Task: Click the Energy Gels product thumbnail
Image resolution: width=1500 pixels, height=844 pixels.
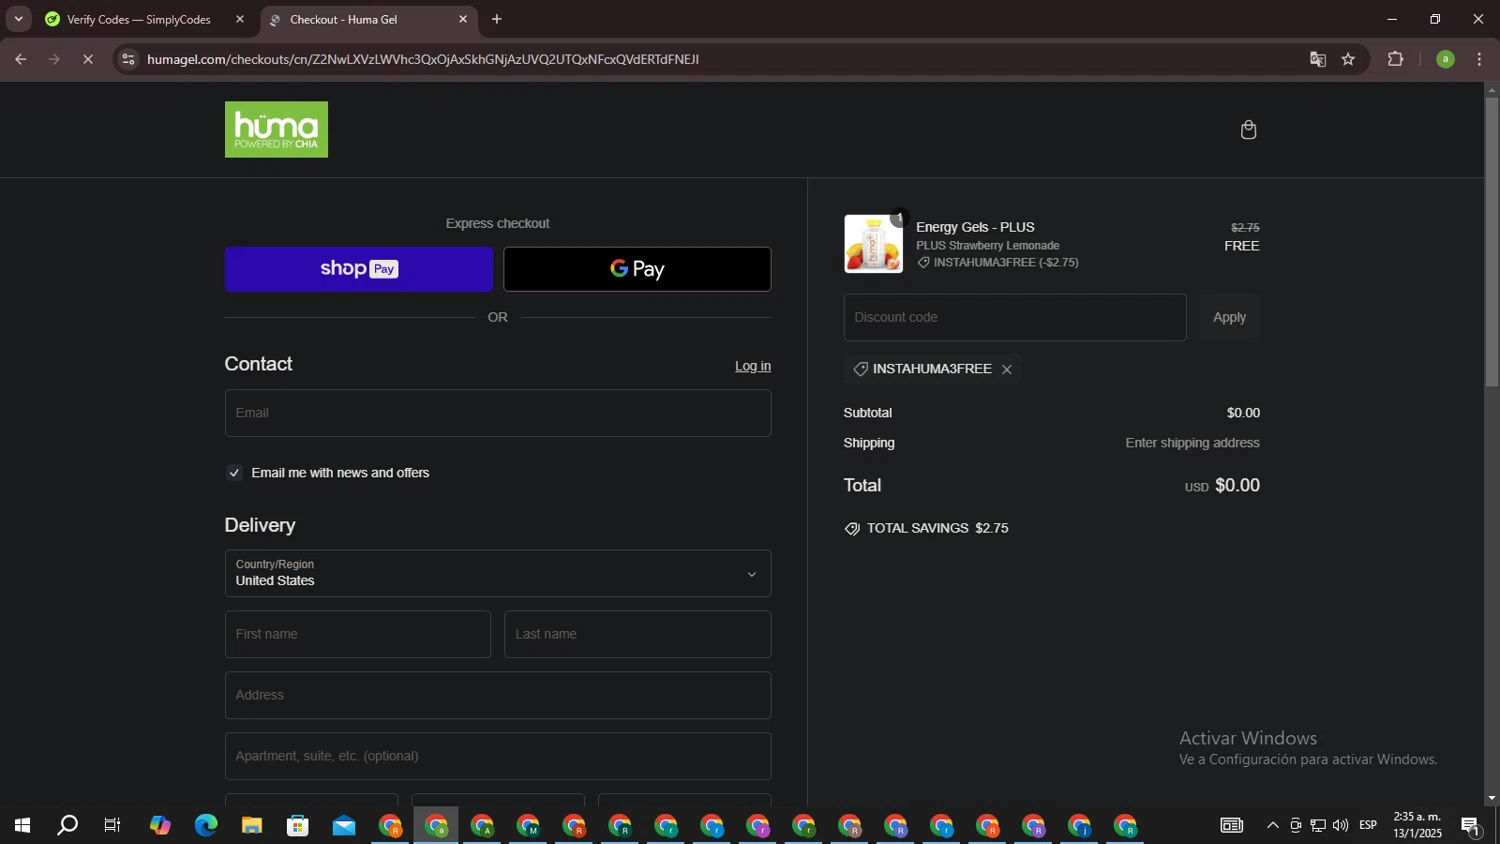Action: [873, 244]
